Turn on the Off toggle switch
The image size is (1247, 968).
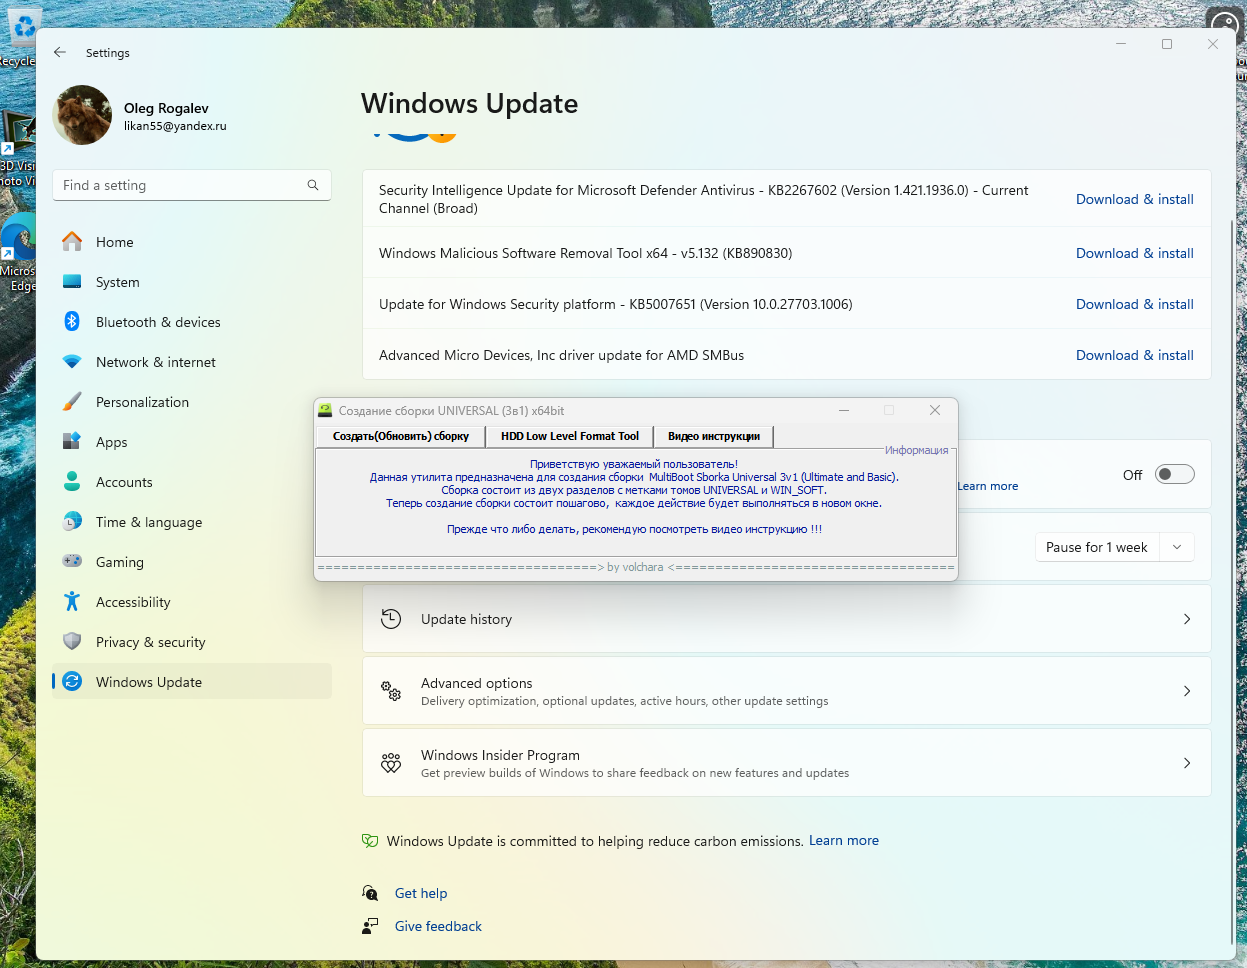click(x=1174, y=475)
